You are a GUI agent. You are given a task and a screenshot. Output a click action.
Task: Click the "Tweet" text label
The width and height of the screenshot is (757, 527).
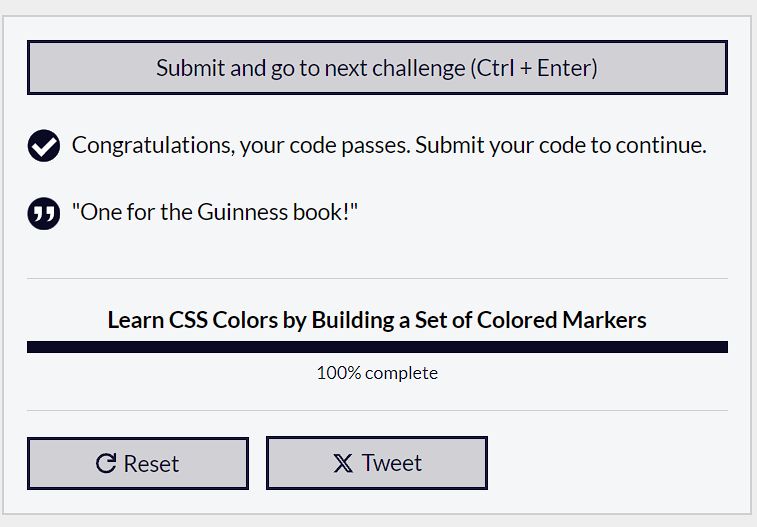pos(392,463)
